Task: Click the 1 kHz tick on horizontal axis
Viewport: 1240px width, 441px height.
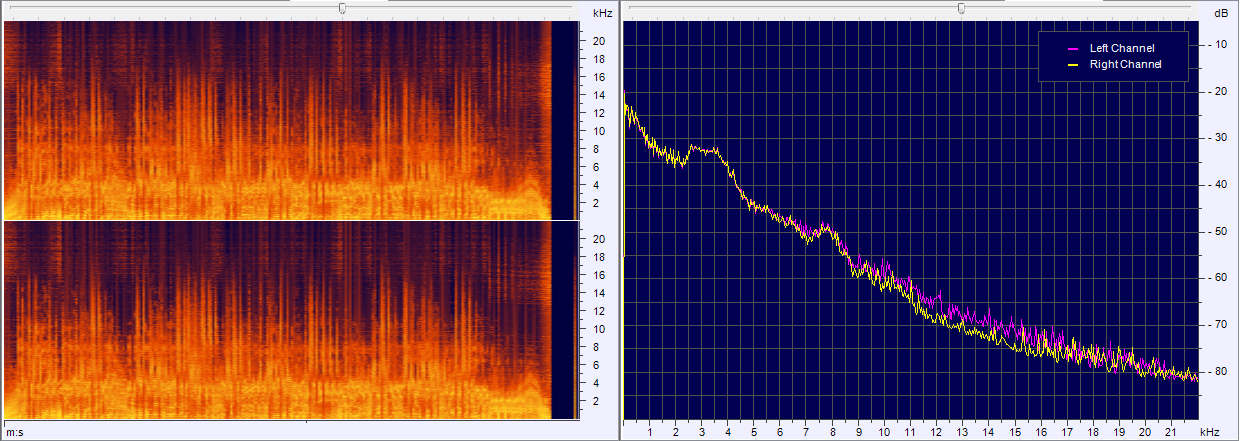Action: click(x=650, y=432)
